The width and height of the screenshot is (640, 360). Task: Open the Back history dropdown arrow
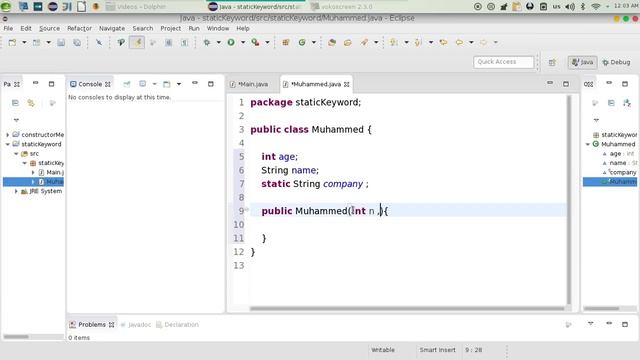coord(471,42)
